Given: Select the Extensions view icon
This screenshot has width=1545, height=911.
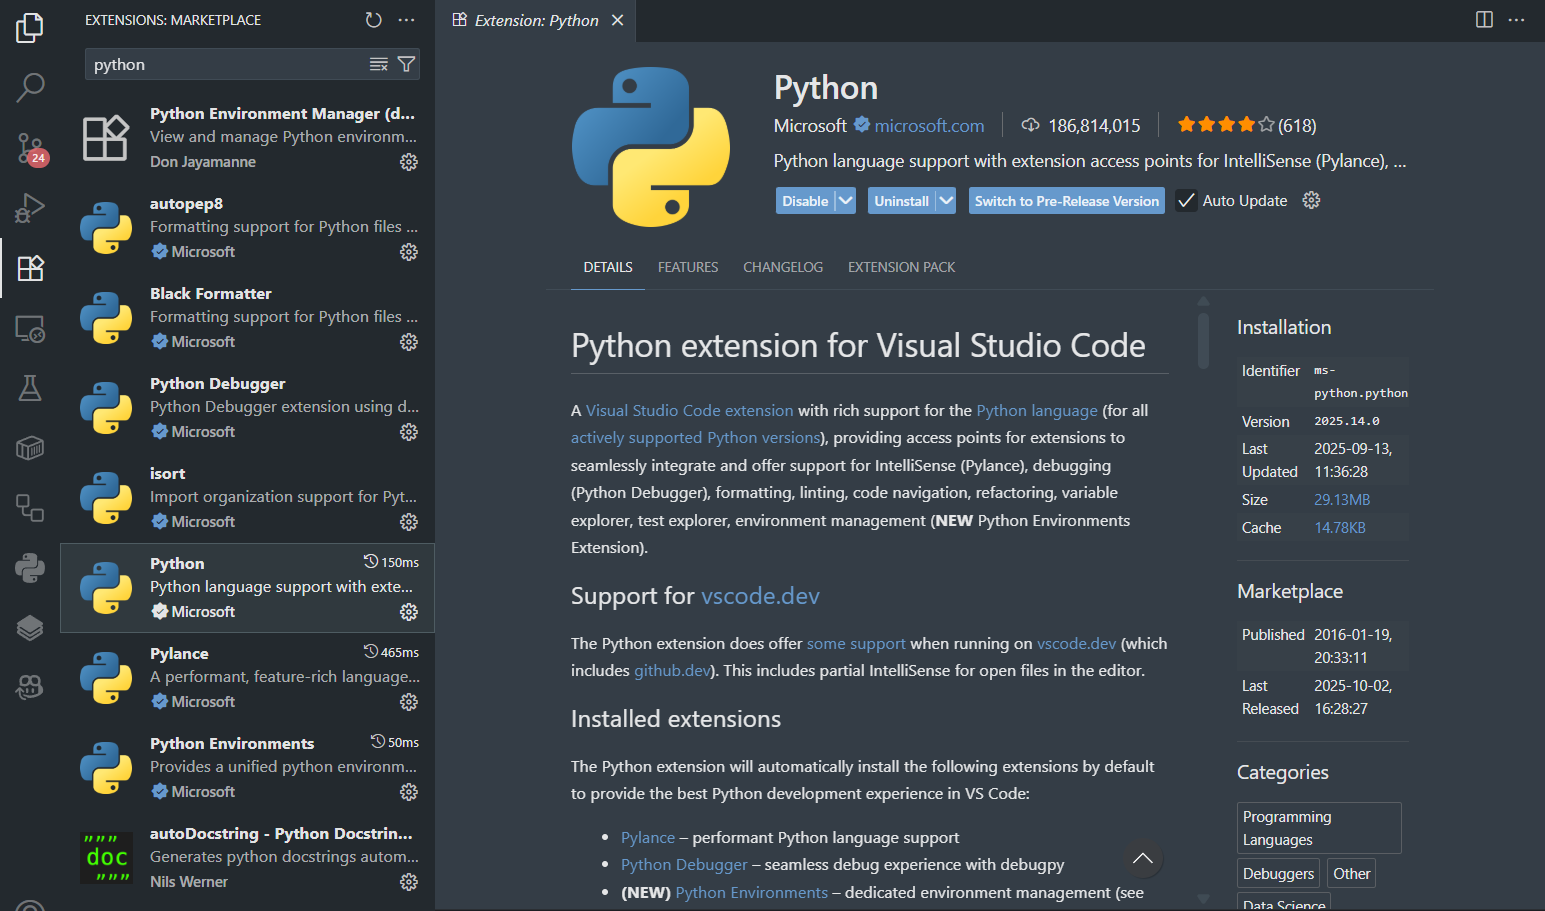Looking at the screenshot, I should (x=30, y=268).
